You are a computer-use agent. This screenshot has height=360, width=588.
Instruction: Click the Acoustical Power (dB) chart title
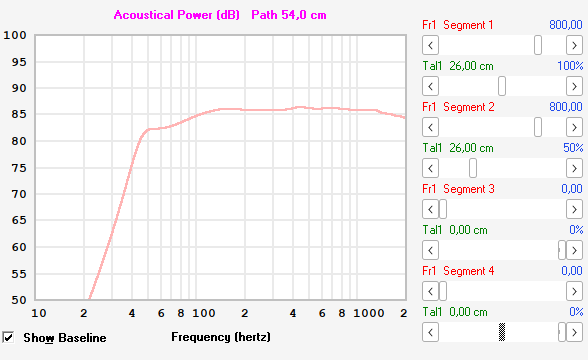click(177, 15)
